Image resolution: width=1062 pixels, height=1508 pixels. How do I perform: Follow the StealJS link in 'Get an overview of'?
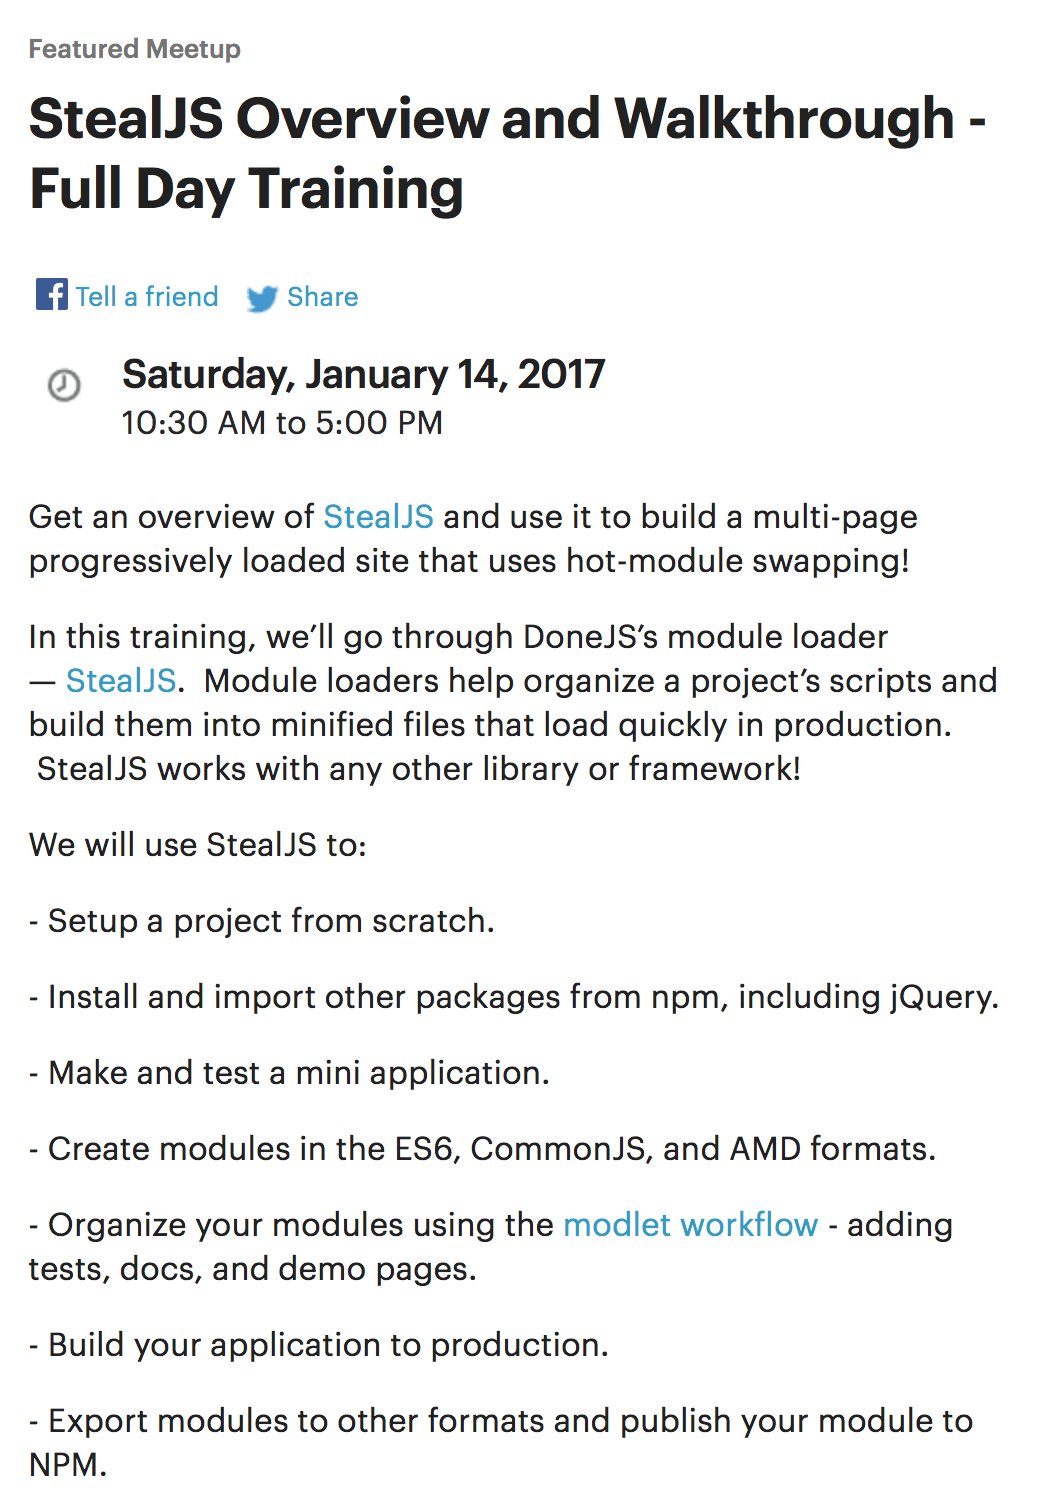[378, 517]
